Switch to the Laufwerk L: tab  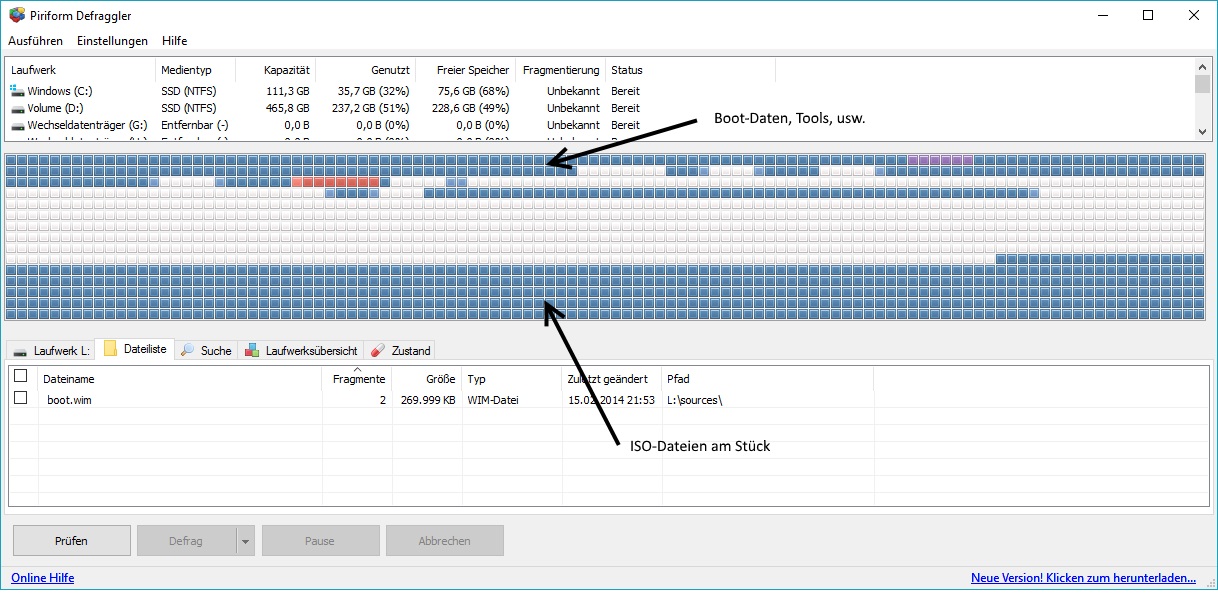pyautogui.click(x=50, y=350)
